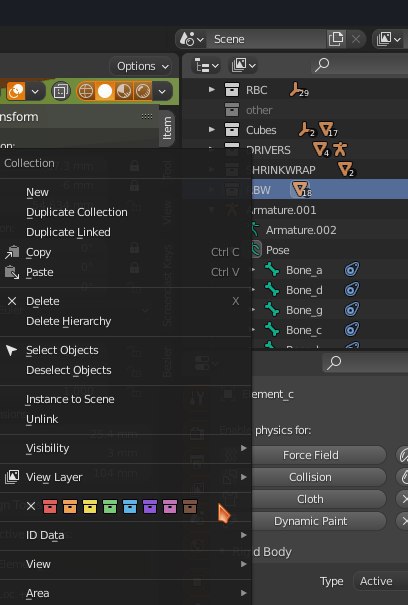Screen dimensions: 408x605
Task: Expand the RBC collection
Action: click(x=212, y=90)
